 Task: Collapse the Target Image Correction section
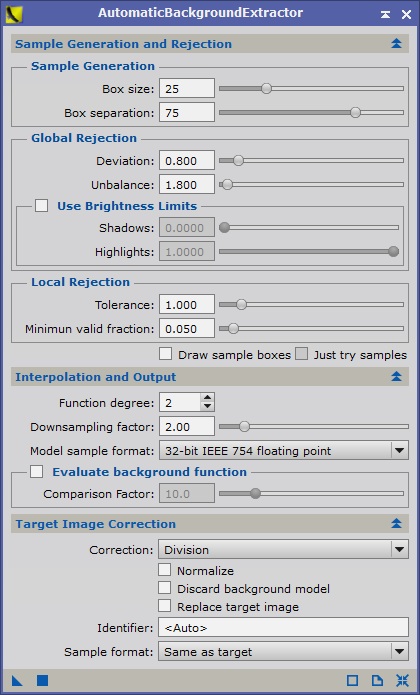click(x=396, y=523)
